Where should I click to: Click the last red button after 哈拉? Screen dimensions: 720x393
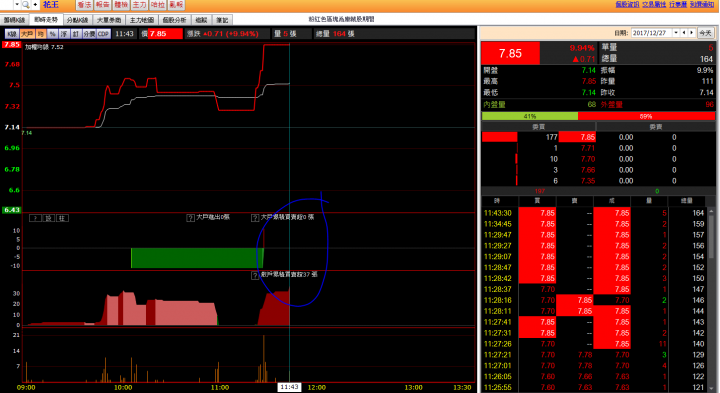176,5
